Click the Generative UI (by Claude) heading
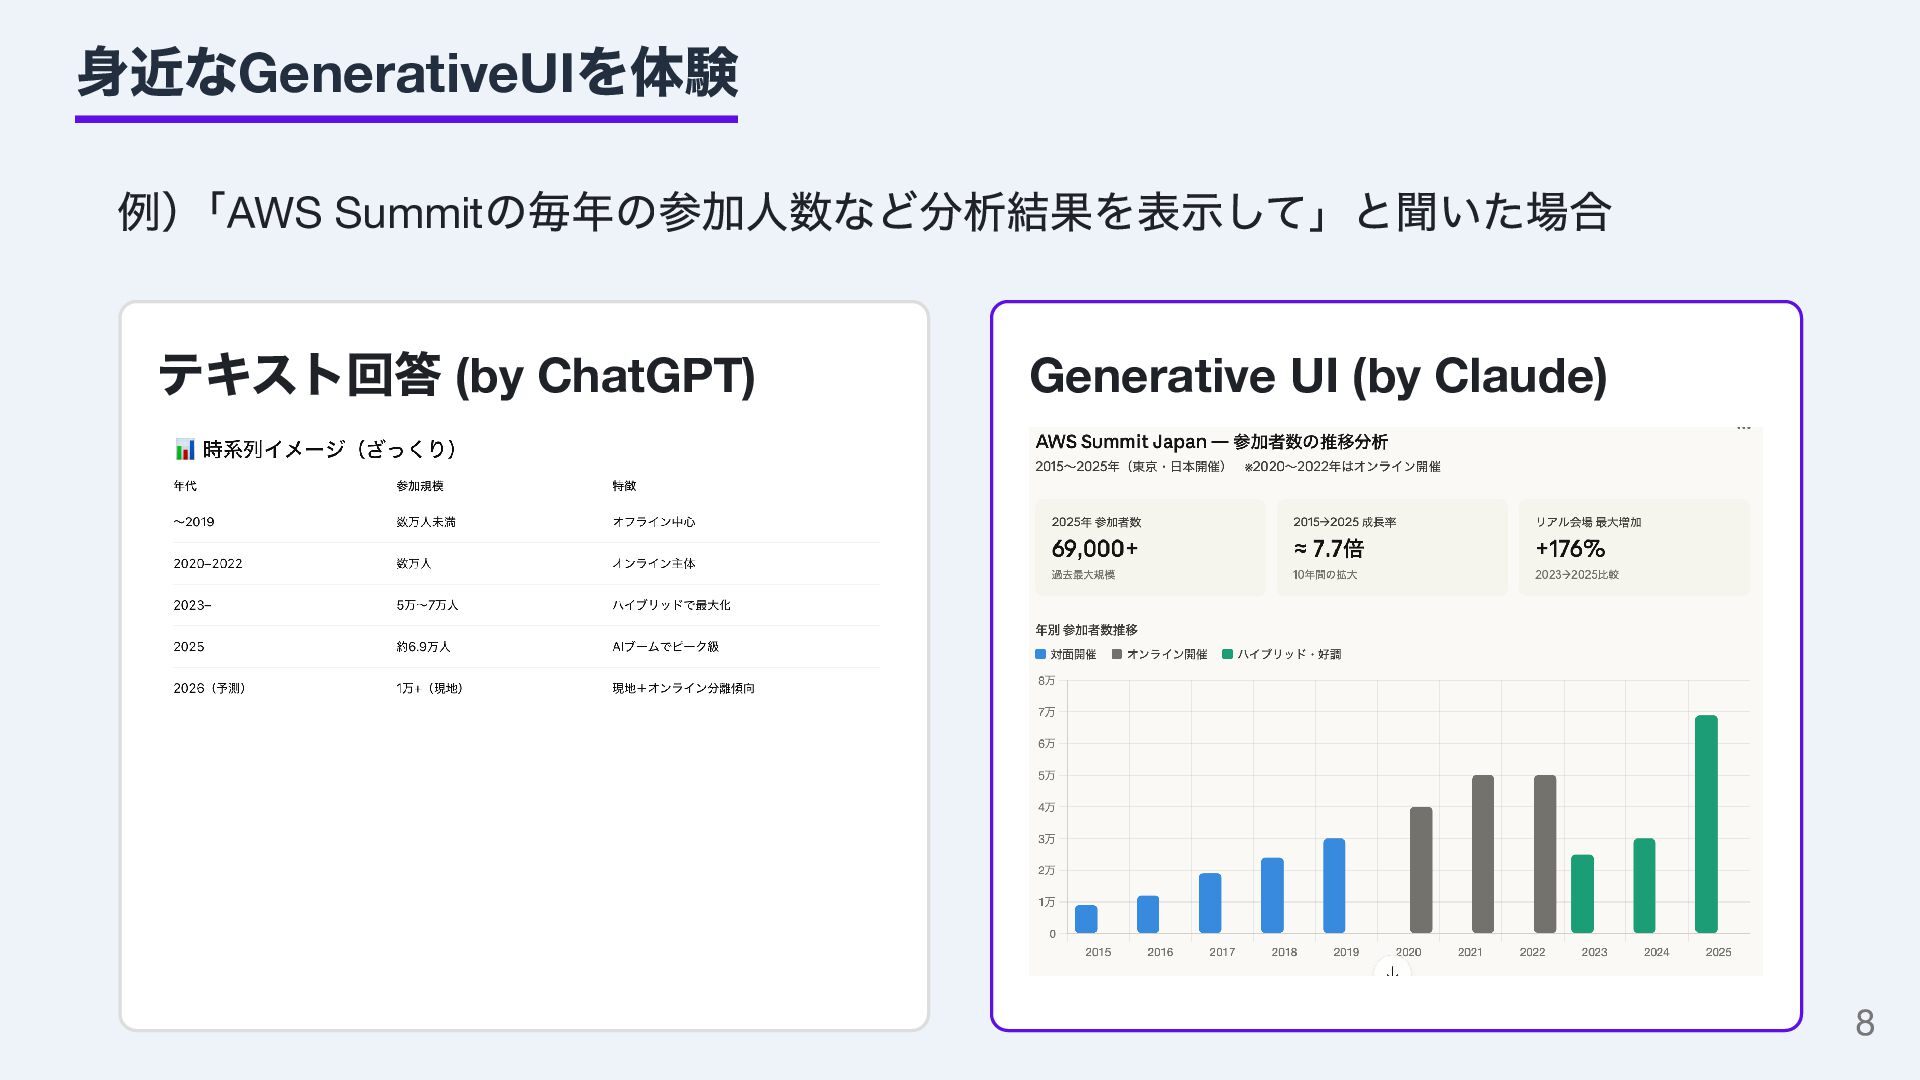The height and width of the screenshot is (1080, 1920). coord(1317,376)
